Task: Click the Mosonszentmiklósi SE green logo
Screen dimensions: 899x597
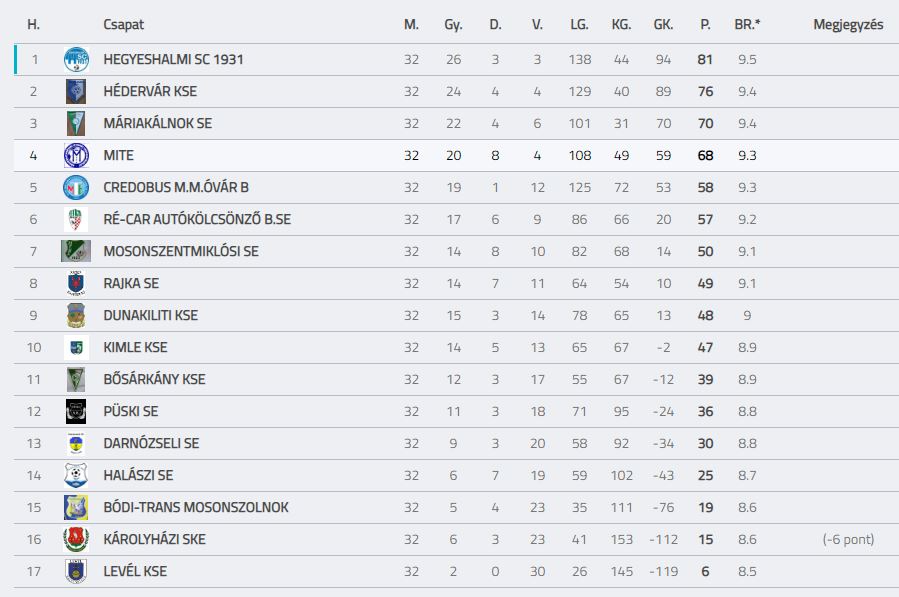Action: [x=76, y=251]
